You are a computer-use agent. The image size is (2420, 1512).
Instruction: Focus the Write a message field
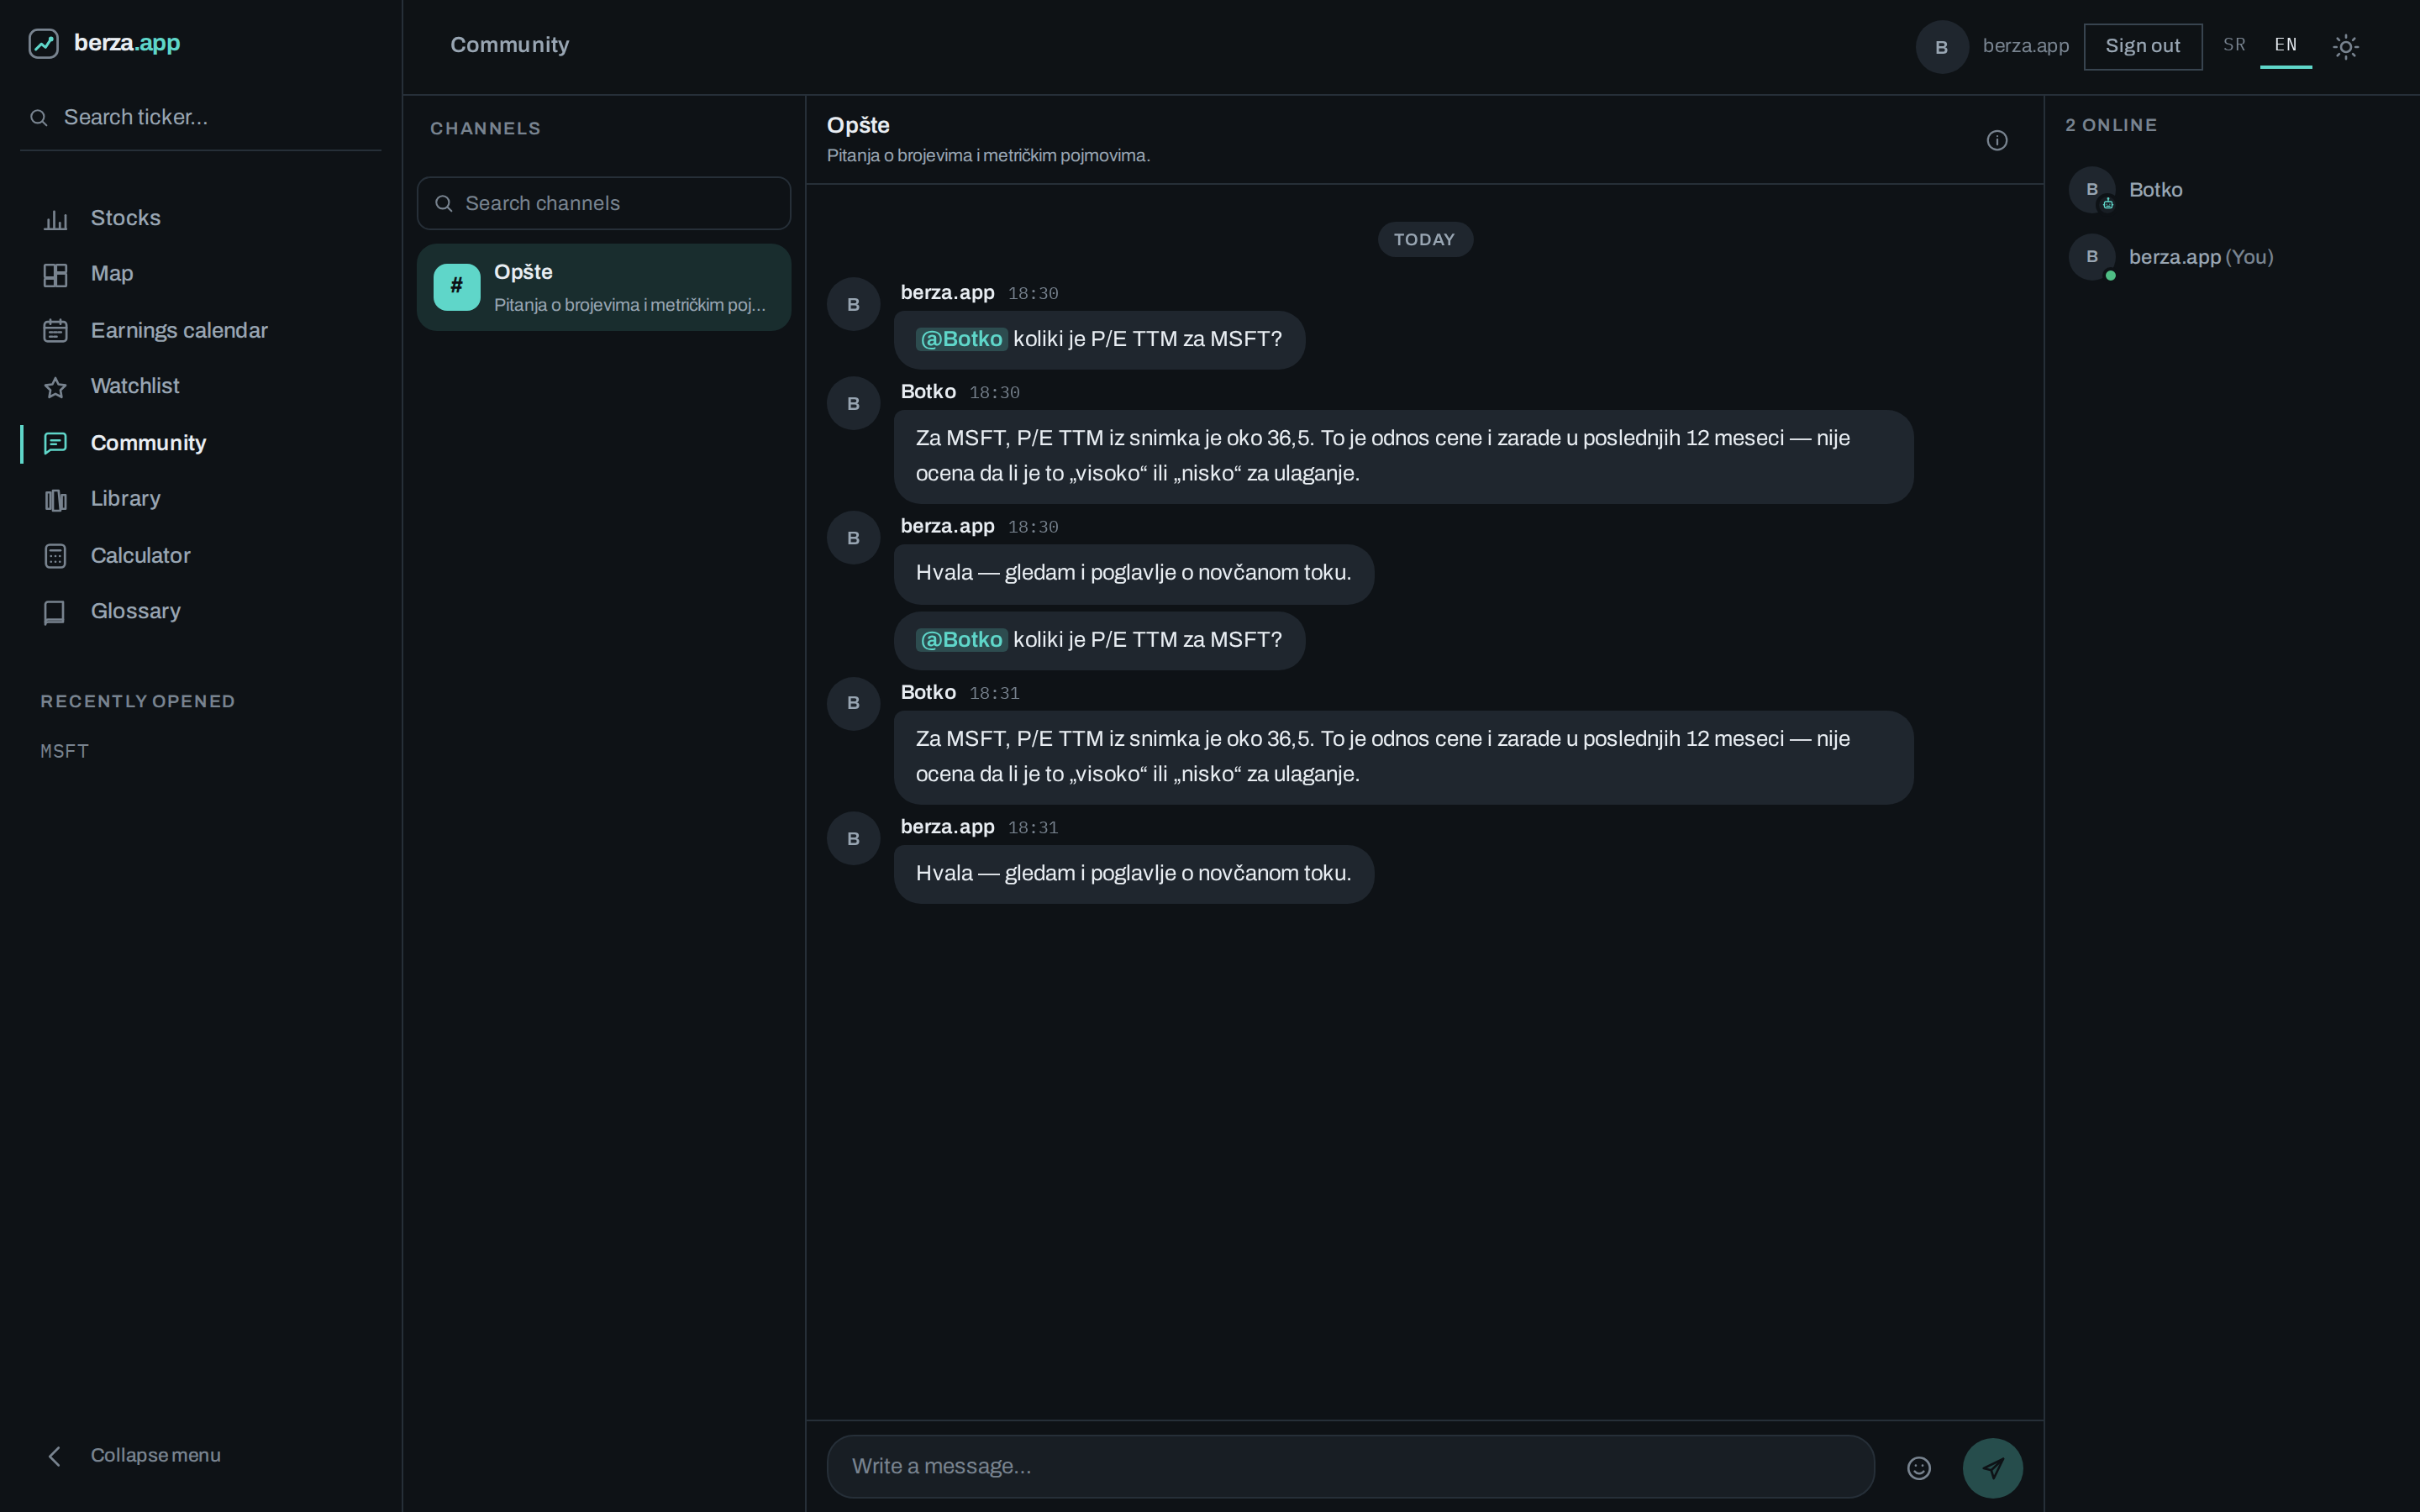point(1350,1466)
